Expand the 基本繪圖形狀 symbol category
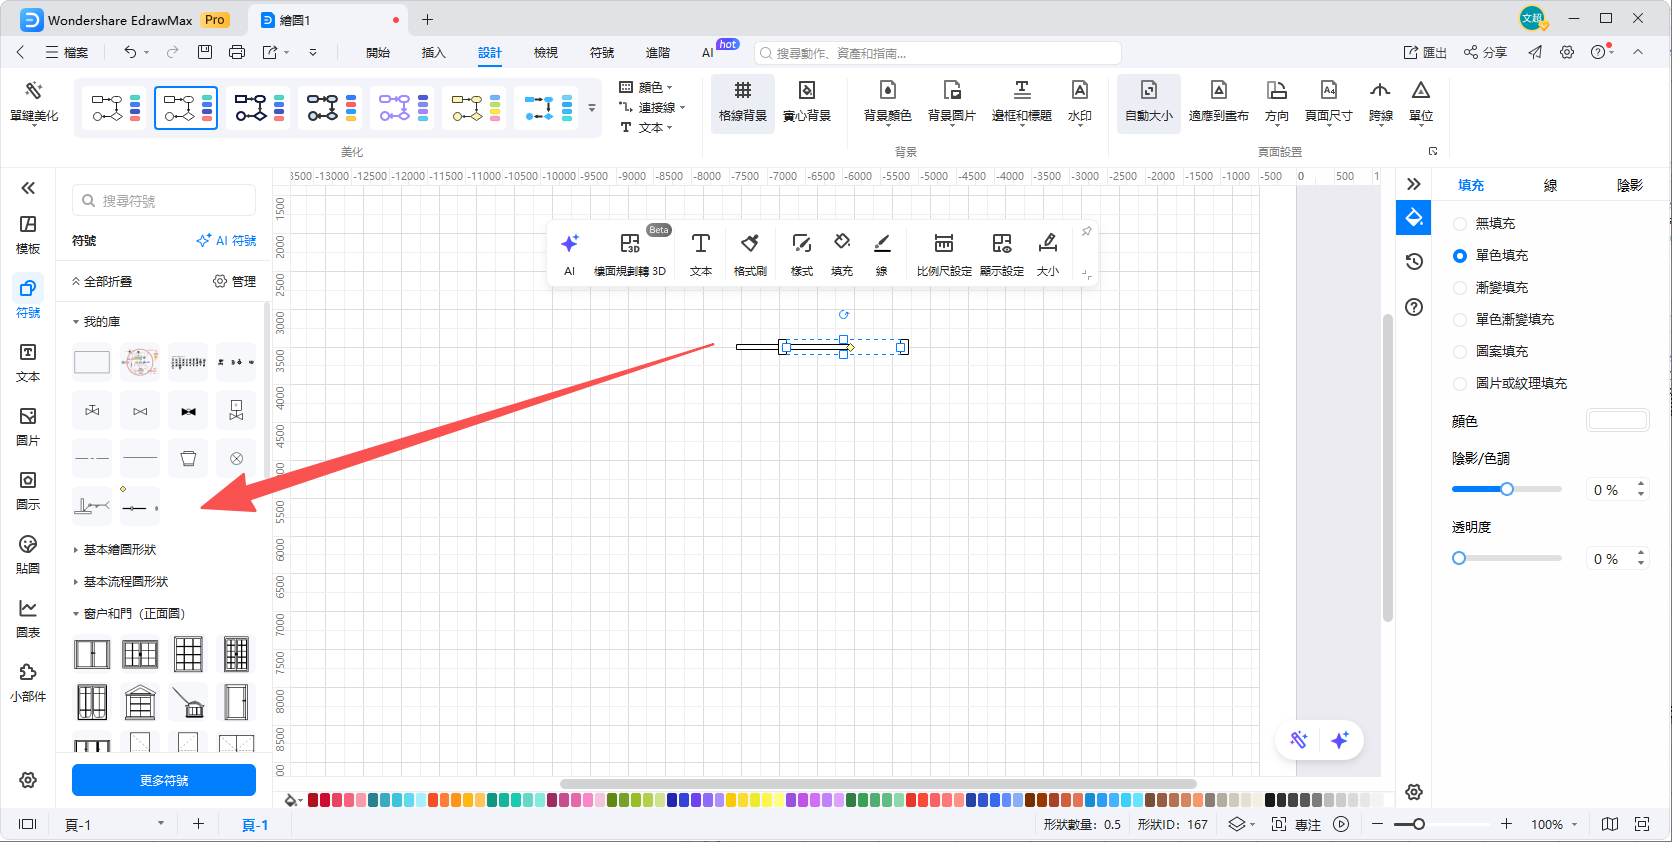The width and height of the screenshot is (1672, 842). click(x=119, y=550)
